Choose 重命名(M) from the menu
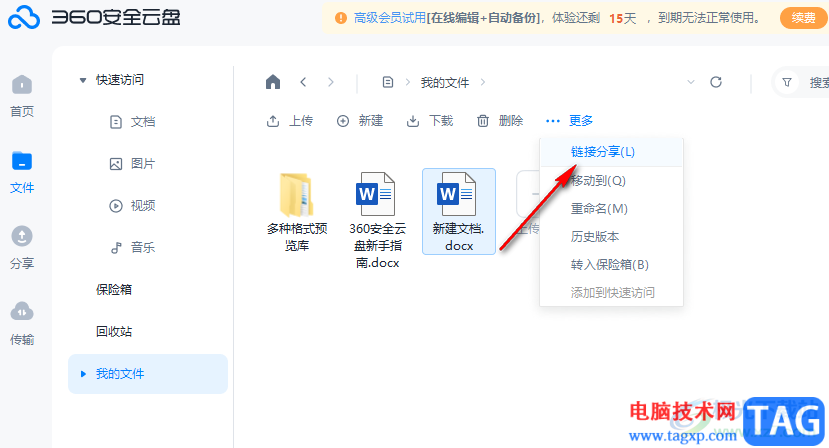 pyautogui.click(x=611, y=209)
